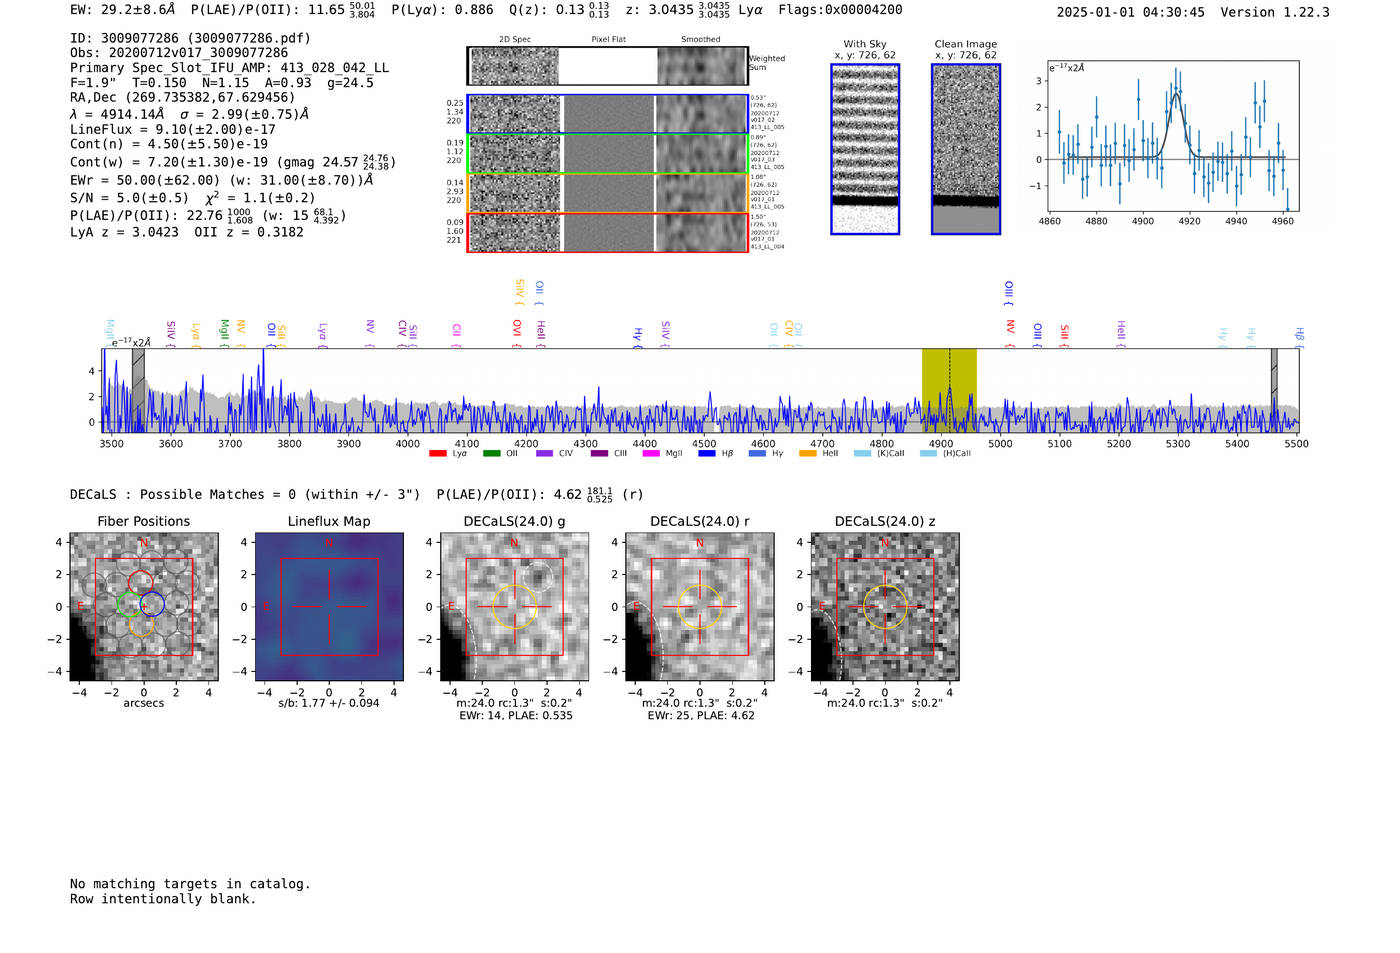1400x953 pixels.
Task: Click the magenta MgII legend swatch
Action: coord(651,454)
